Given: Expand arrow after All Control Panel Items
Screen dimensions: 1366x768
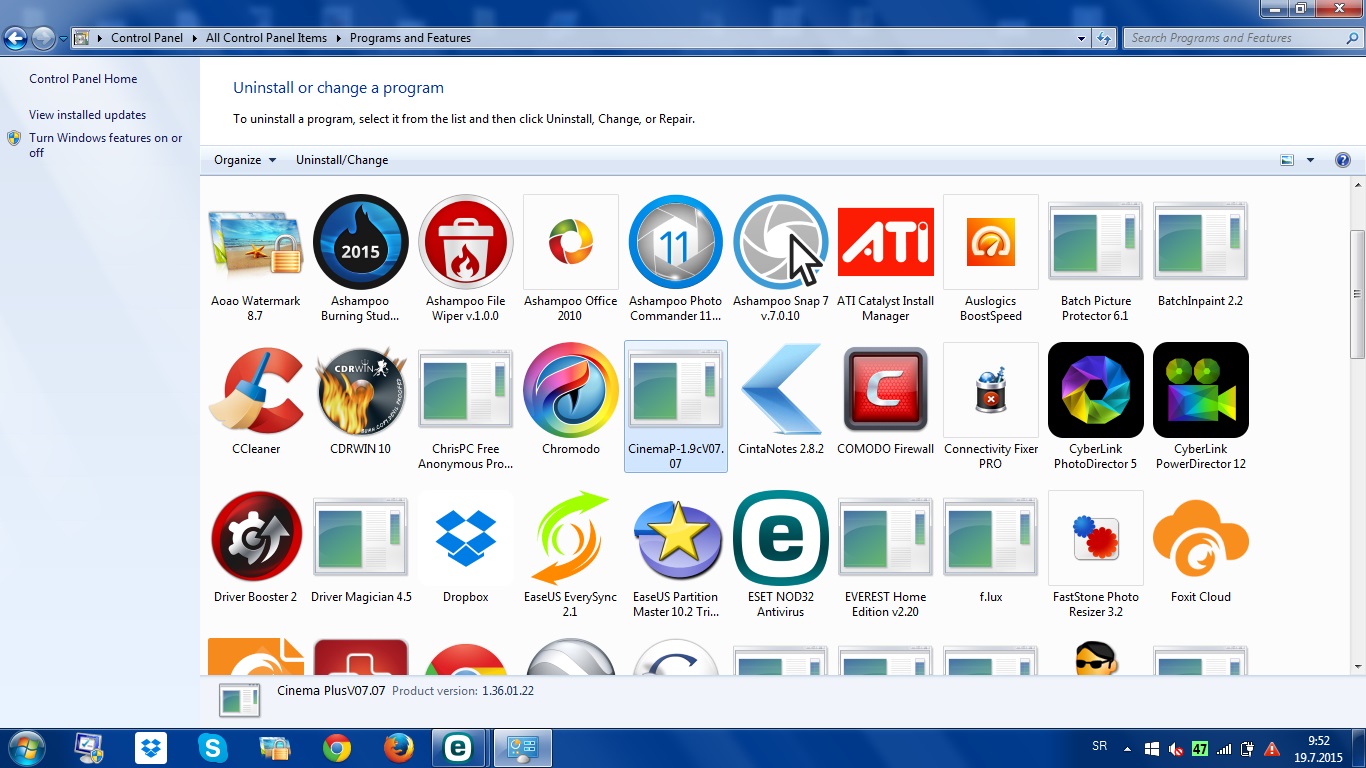Looking at the screenshot, I should [337, 38].
